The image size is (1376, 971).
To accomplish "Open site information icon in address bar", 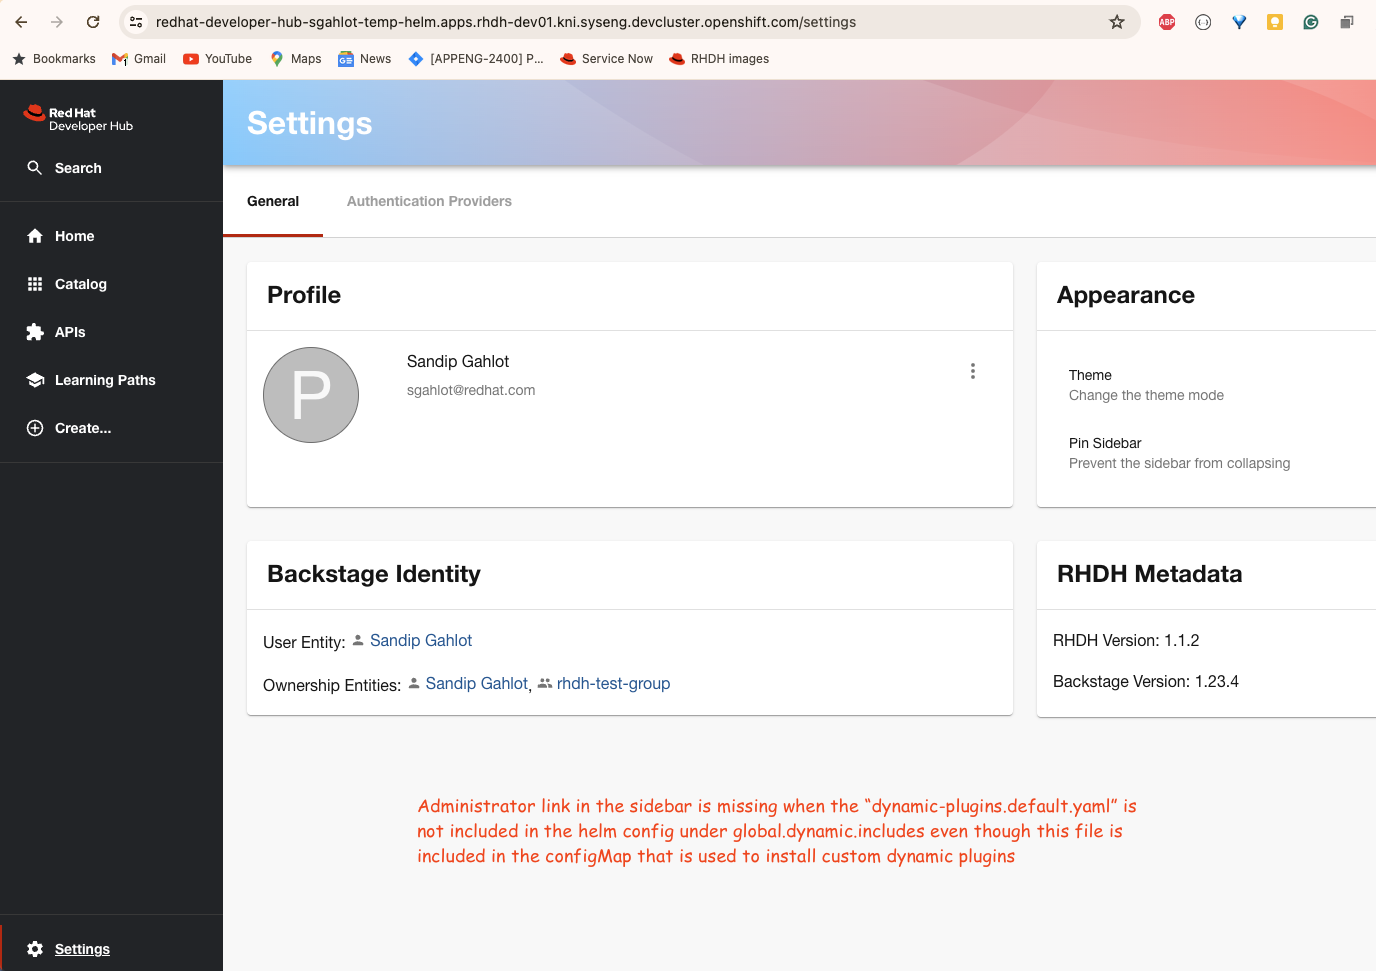I will [137, 22].
